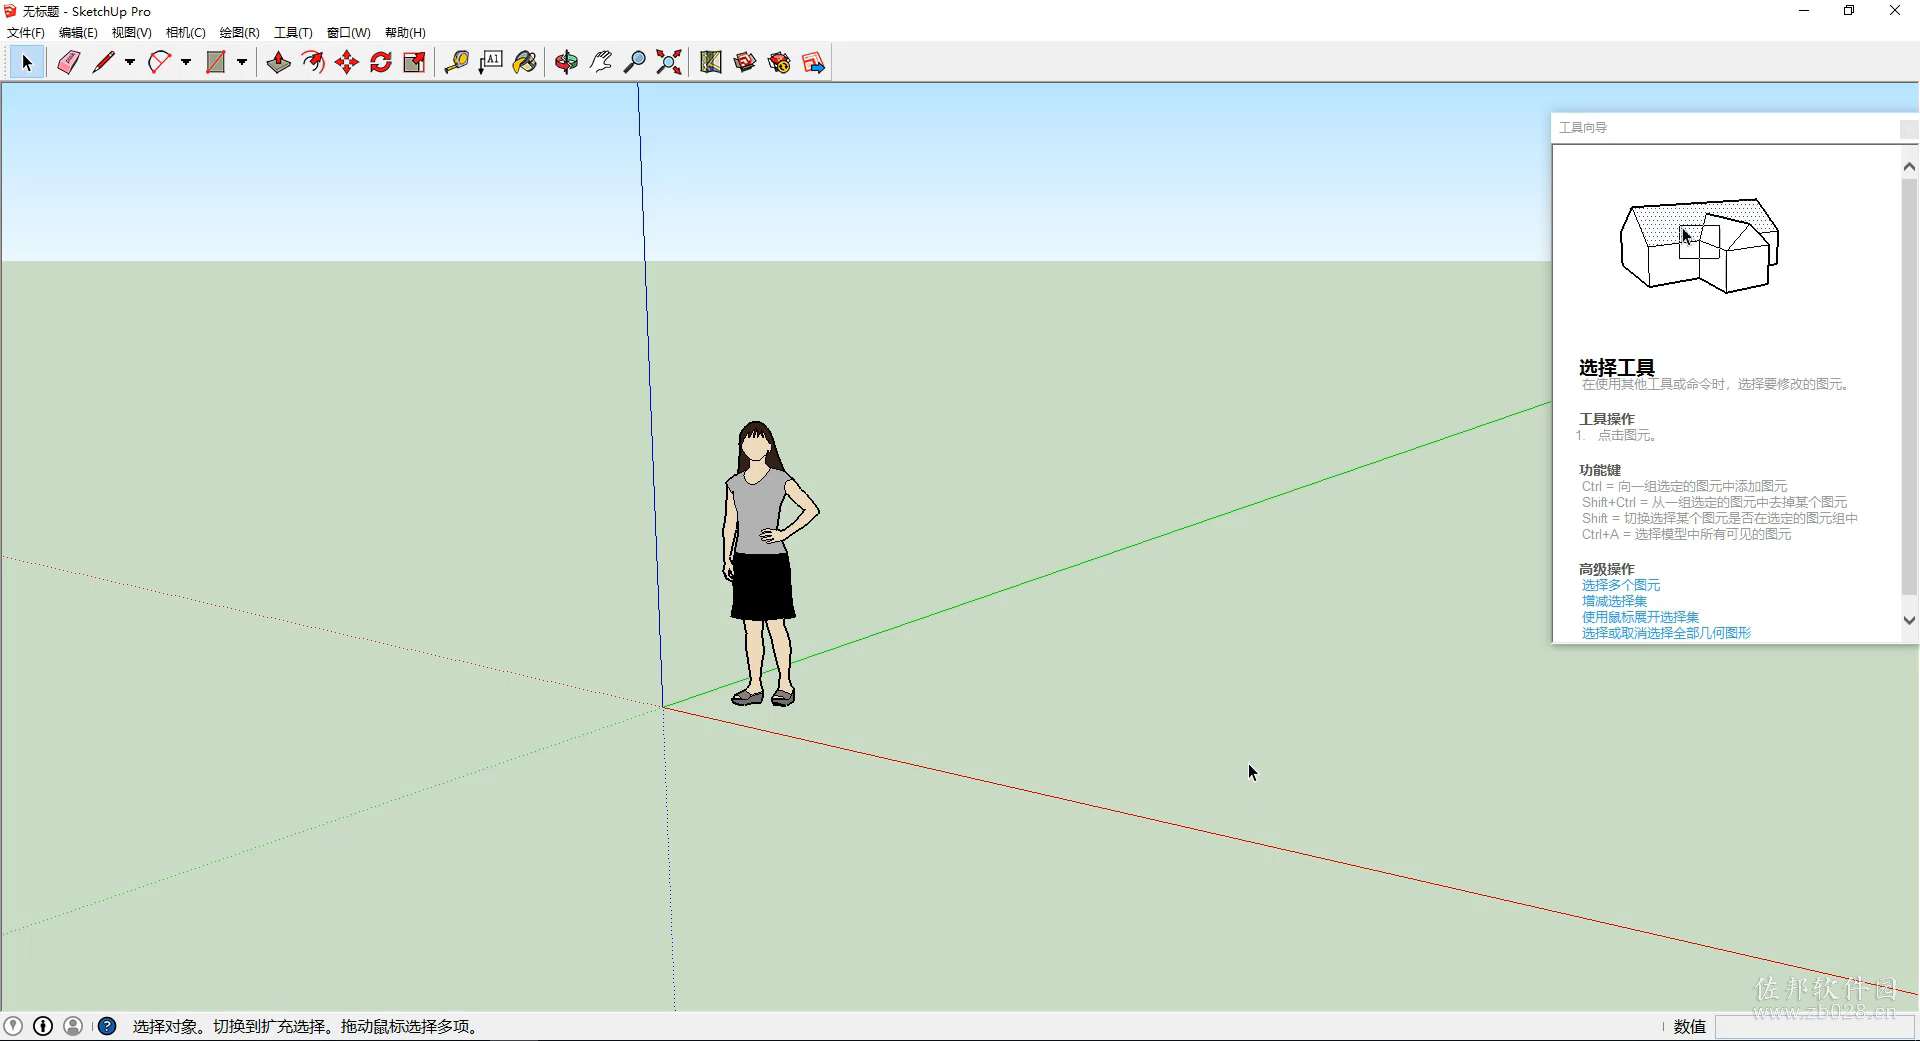Select the Move tool with red arrows
Viewport: 1920px width, 1041px height.
point(347,63)
